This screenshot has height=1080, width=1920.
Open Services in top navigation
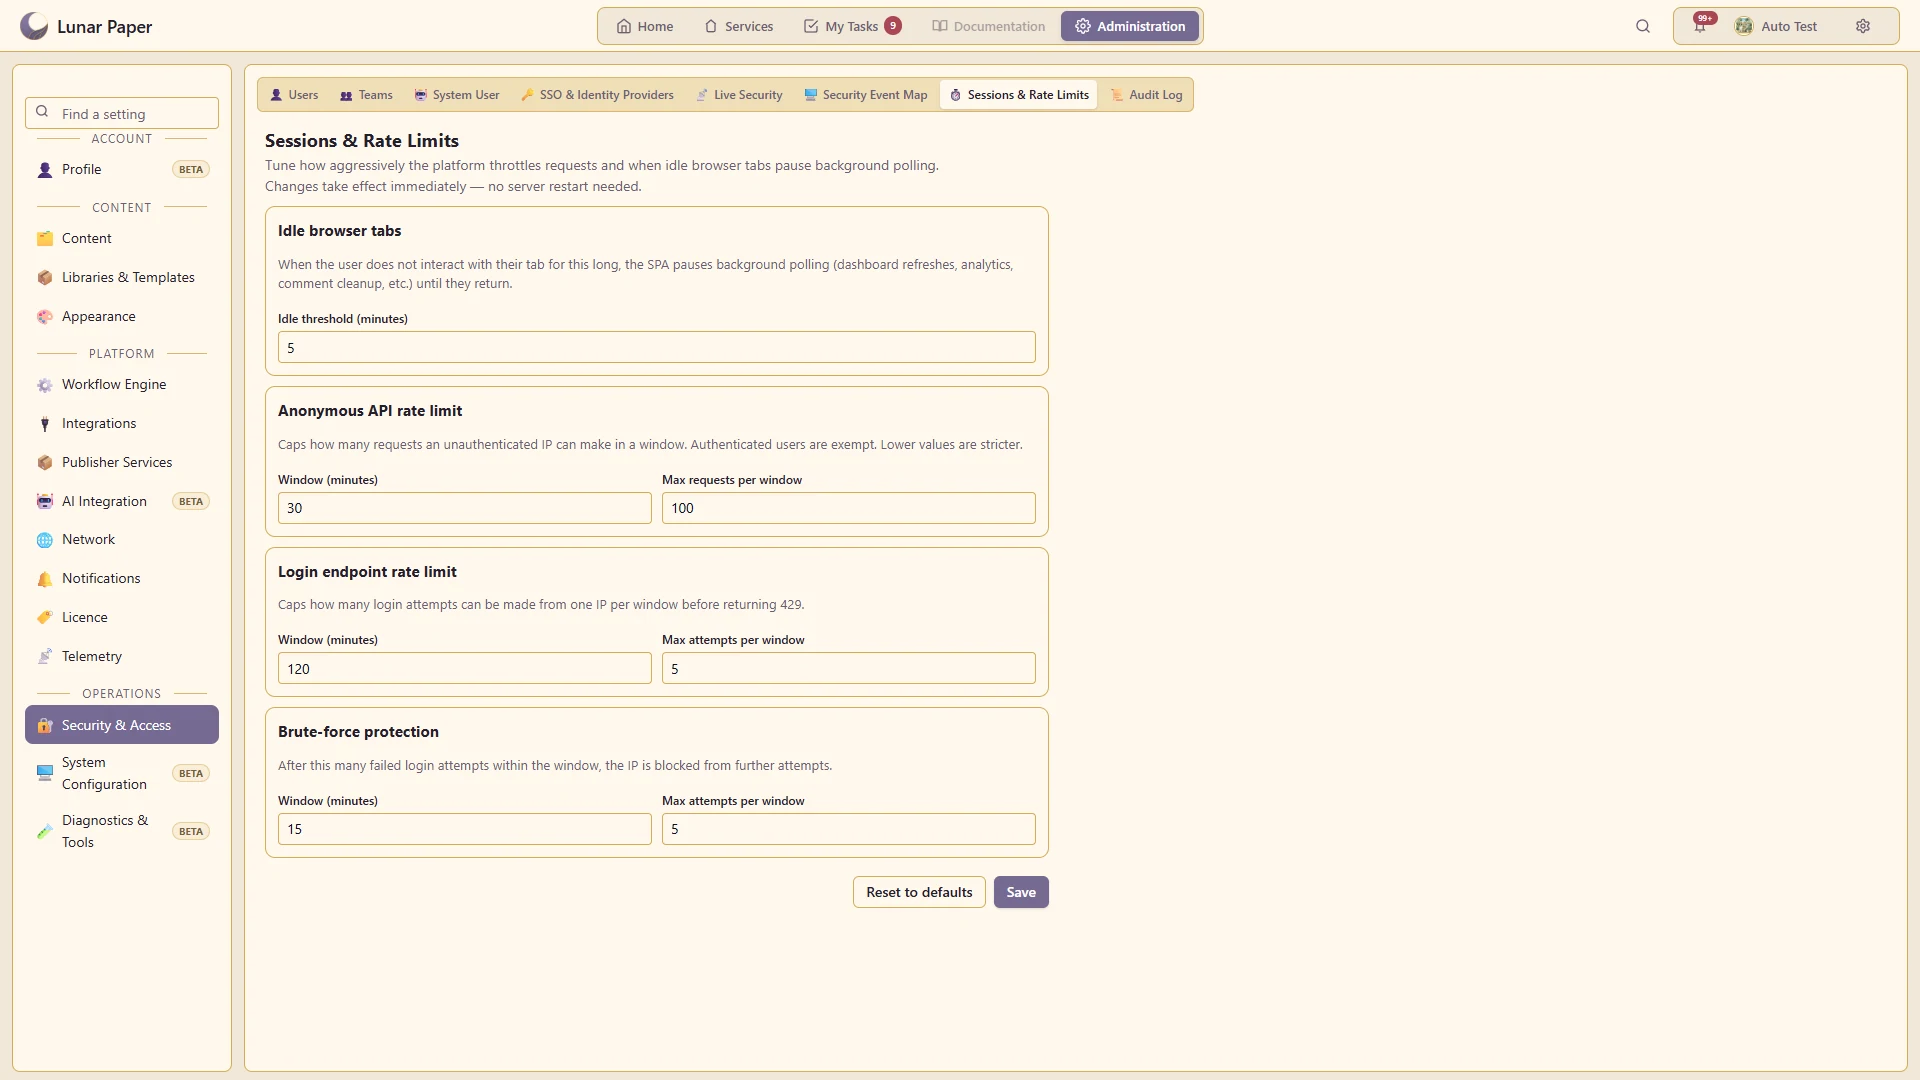tap(739, 26)
